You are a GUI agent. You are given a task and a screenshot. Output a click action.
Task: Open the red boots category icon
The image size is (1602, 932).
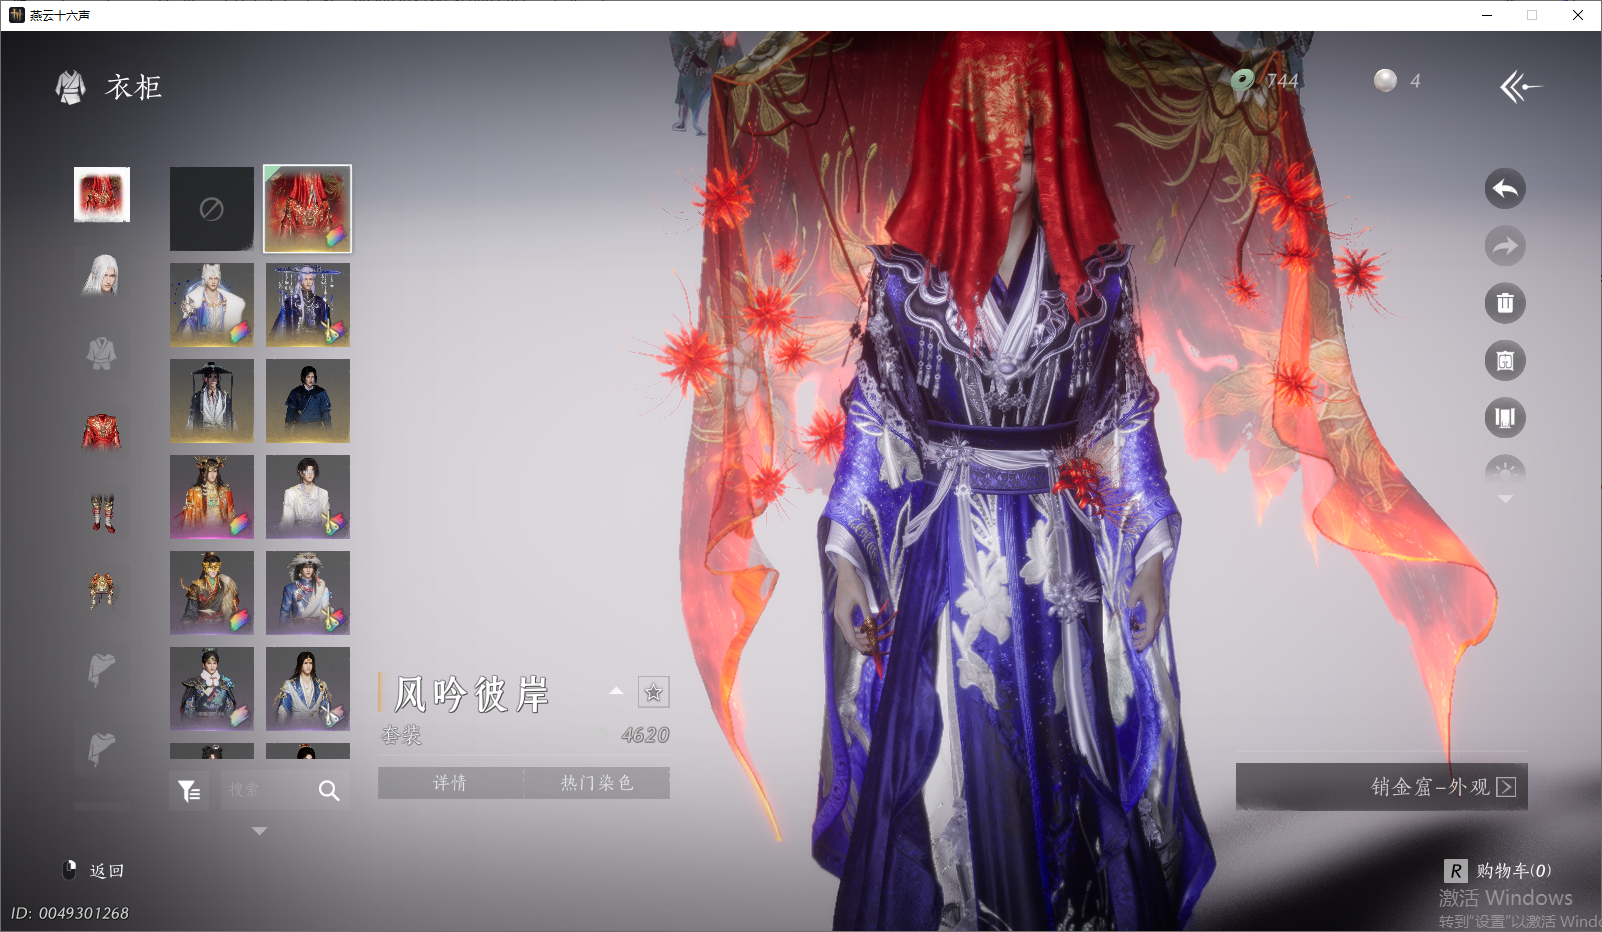pos(102,512)
